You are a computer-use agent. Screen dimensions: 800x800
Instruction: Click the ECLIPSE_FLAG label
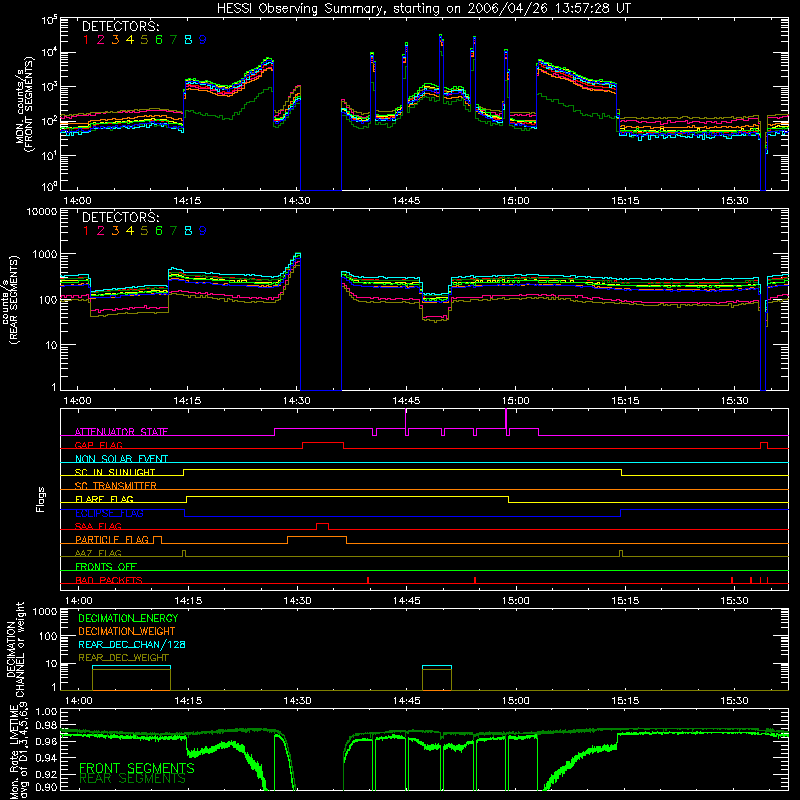click(109, 513)
